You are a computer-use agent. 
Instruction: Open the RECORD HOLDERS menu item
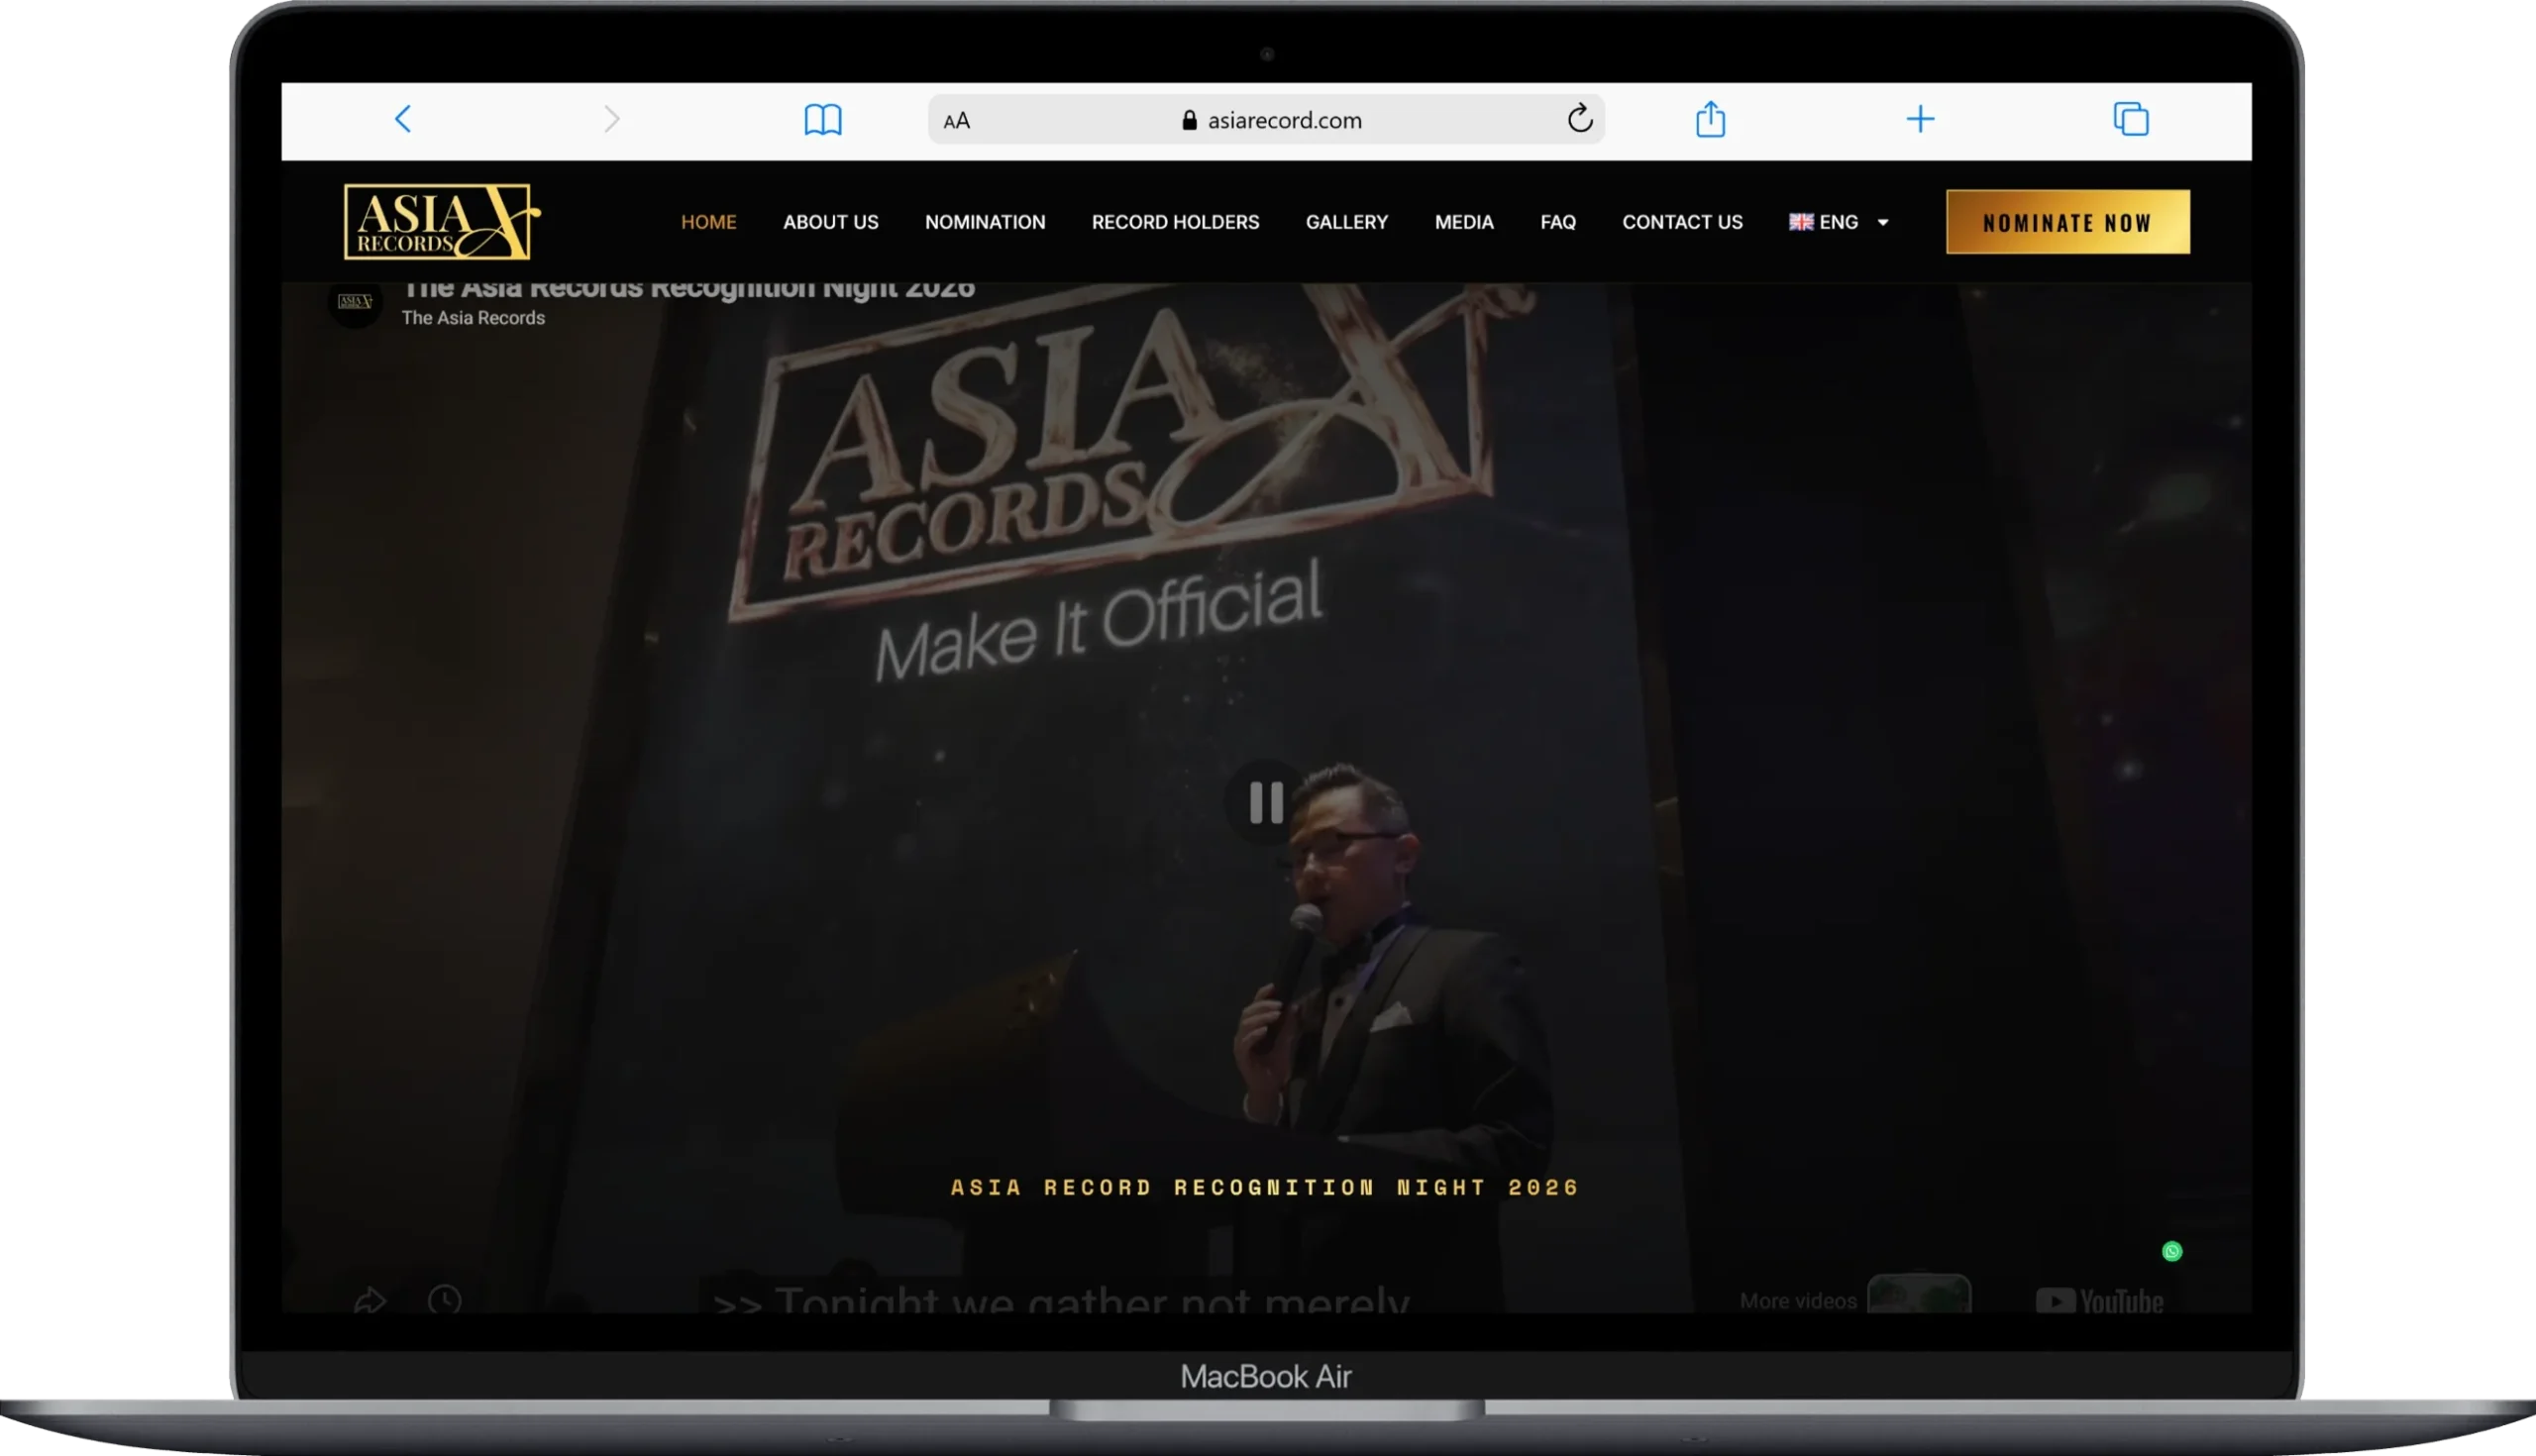point(1176,222)
